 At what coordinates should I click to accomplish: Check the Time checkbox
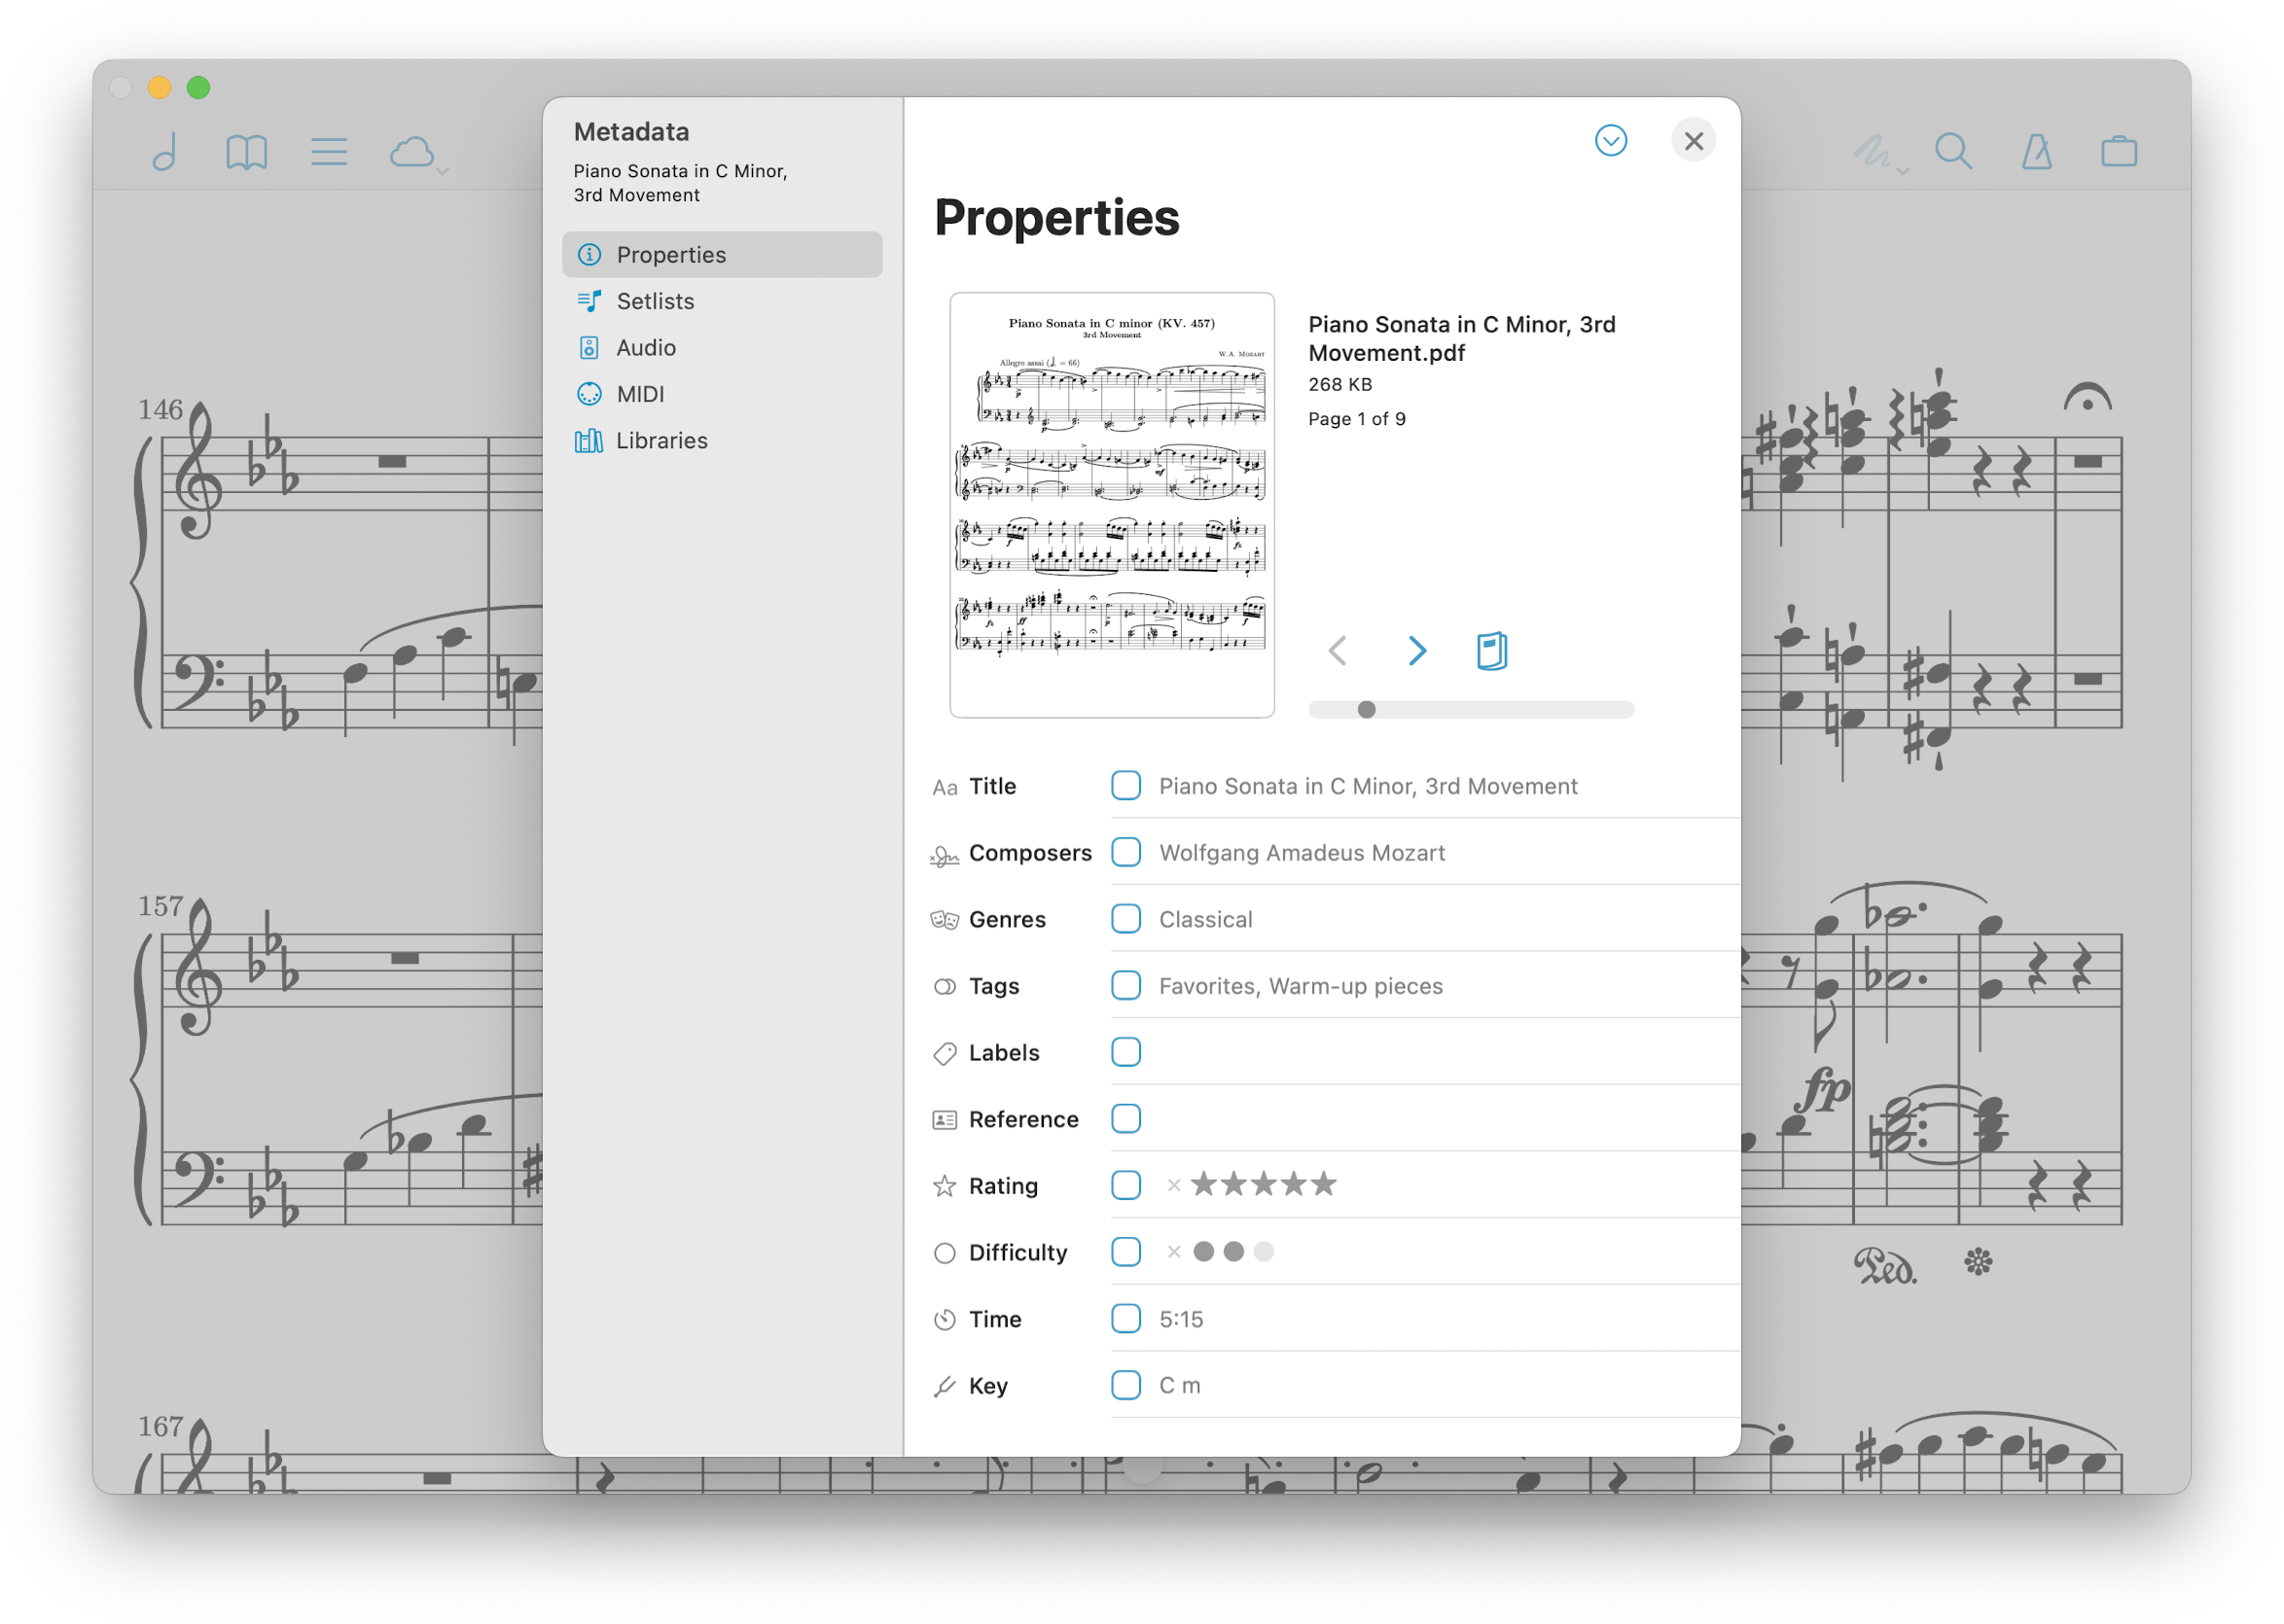(x=1126, y=1318)
